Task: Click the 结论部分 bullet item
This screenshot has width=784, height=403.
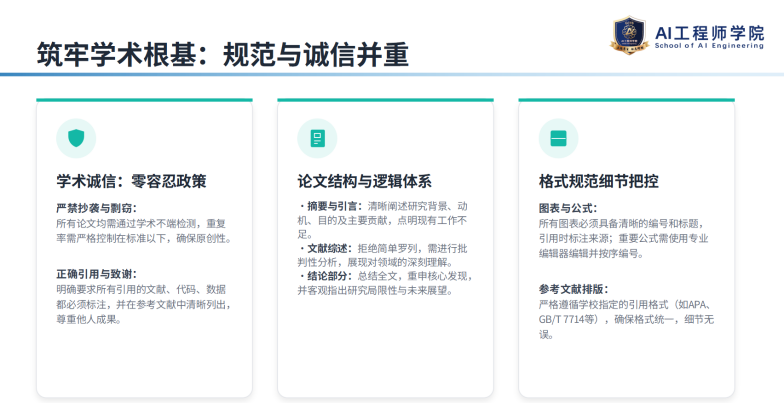Action: (385, 283)
